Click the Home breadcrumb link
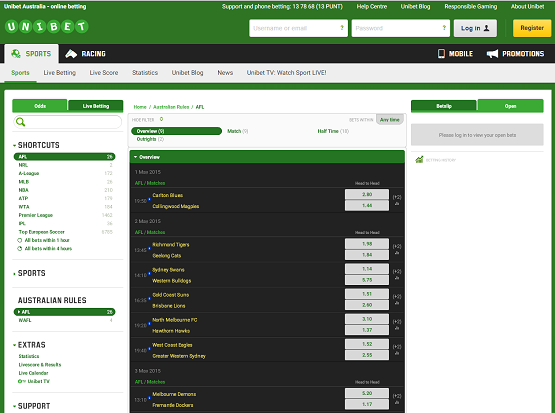 pos(140,107)
